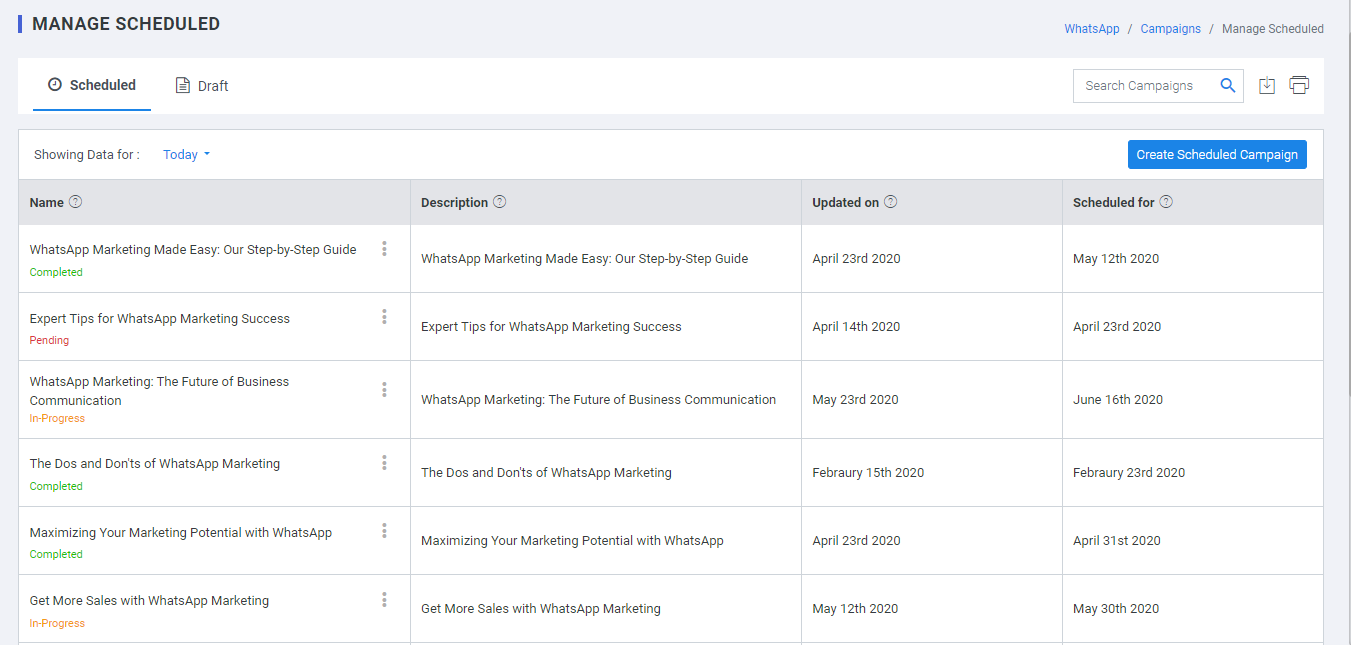The height and width of the screenshot is (645, 1351).
Task: Click Completed status under Dos and Don'ts
Action: tap(56, 486)
